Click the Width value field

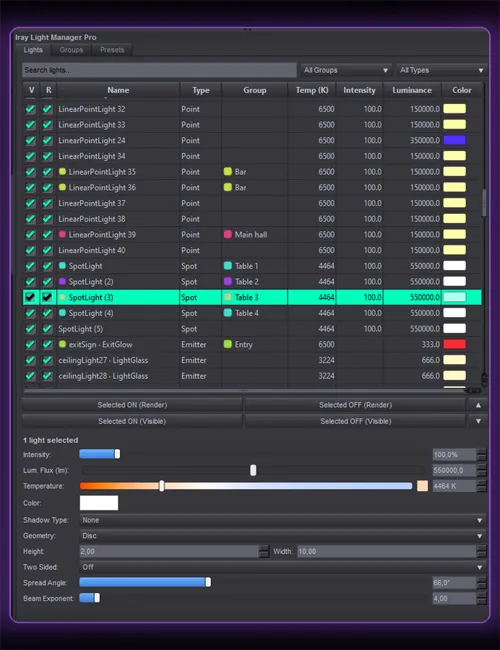[x=387, y=551]
